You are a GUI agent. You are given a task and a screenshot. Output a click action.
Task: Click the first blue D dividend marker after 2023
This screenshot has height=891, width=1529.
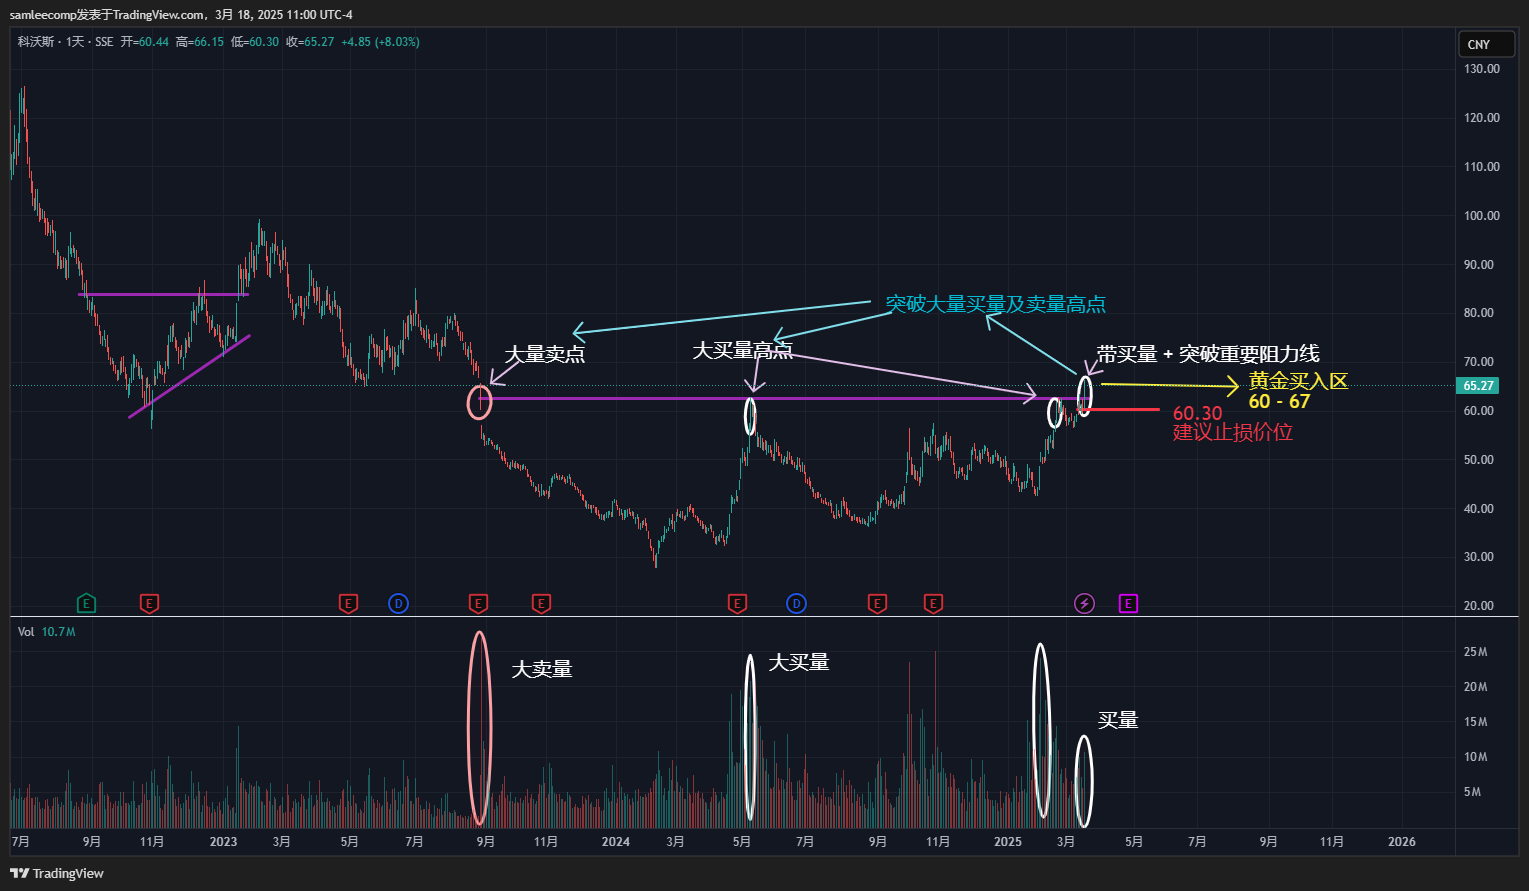(398, 603)
